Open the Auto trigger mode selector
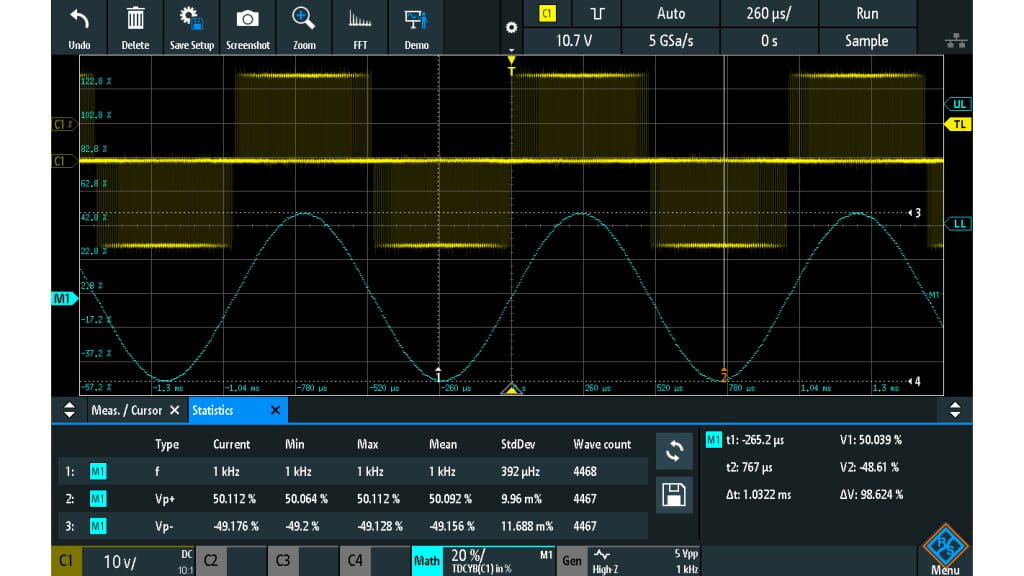Viewport: 1024px width, 576px height. pos(670,13)
